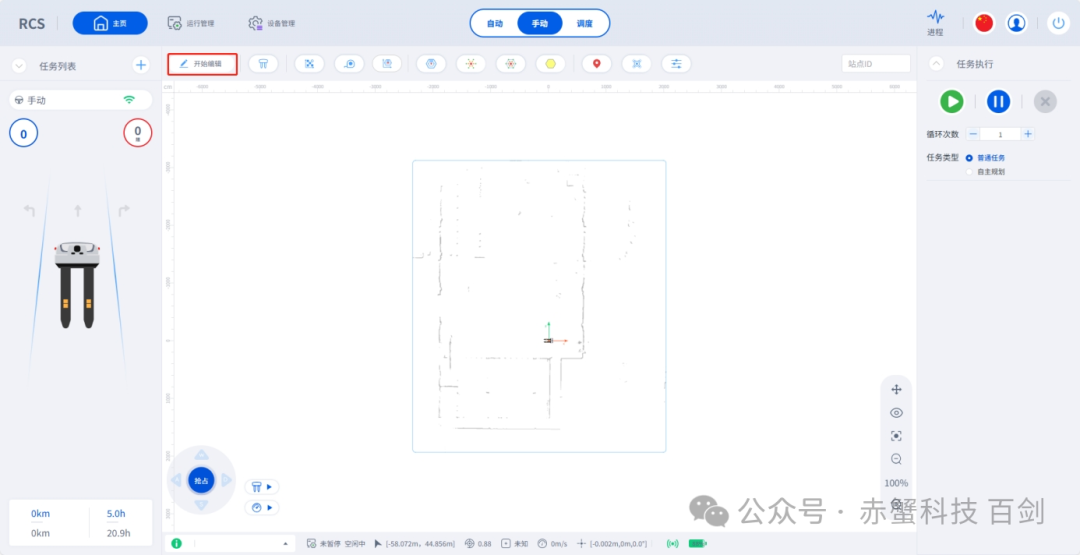Select the fork tool in toolbar
The width and height of the screenshot is (1080, 555).
(263, 63)
